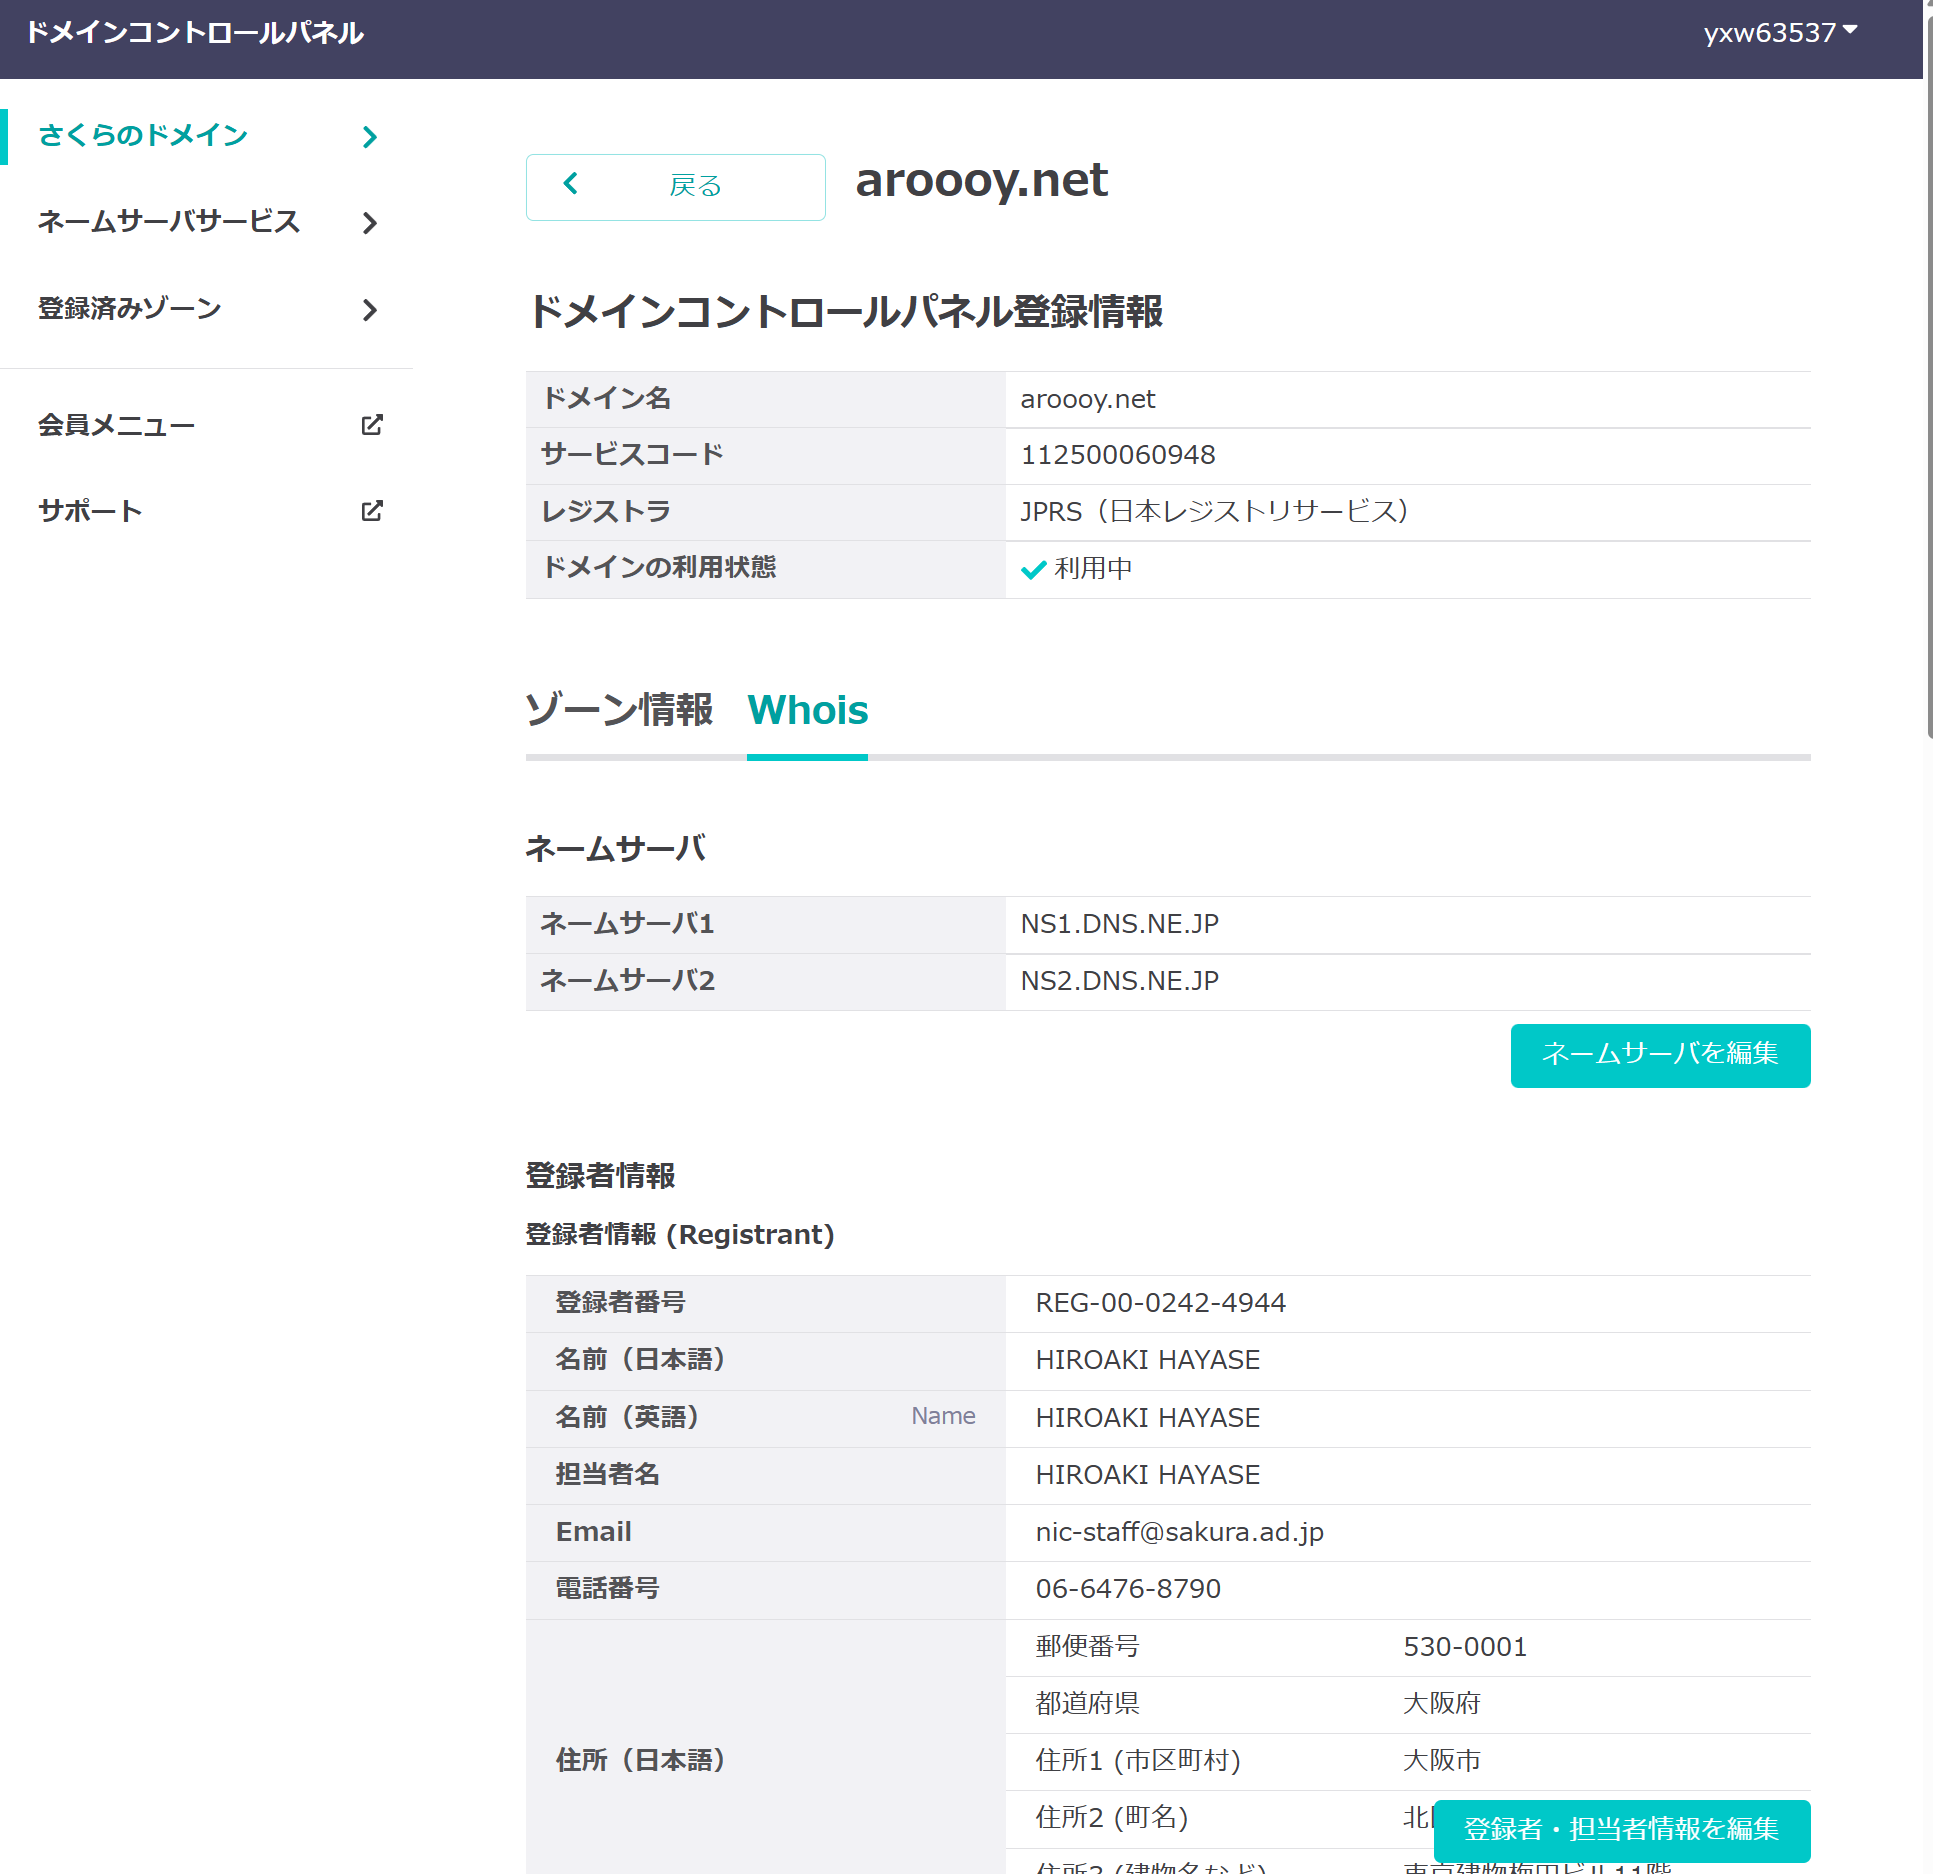Viewport: 1933px width, 1874px height.
Task: Click ネームサーバサービス menu label
Action: click(x=169, y=222)
